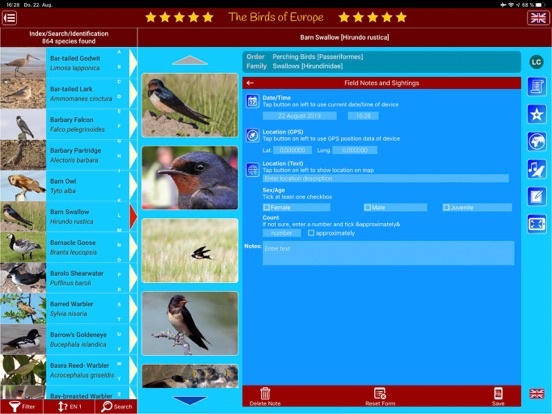
Task: Tick the Female checkbox
Action: [267, 207]
